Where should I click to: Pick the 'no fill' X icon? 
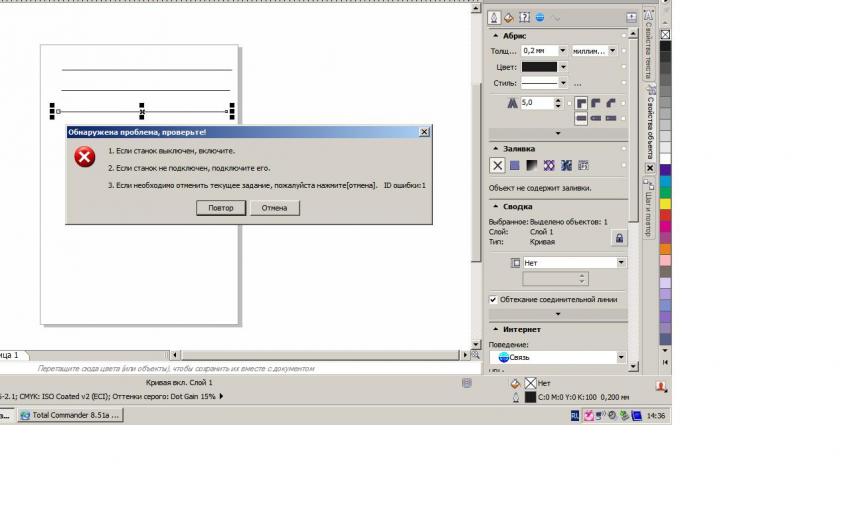(x=497, y=165)
